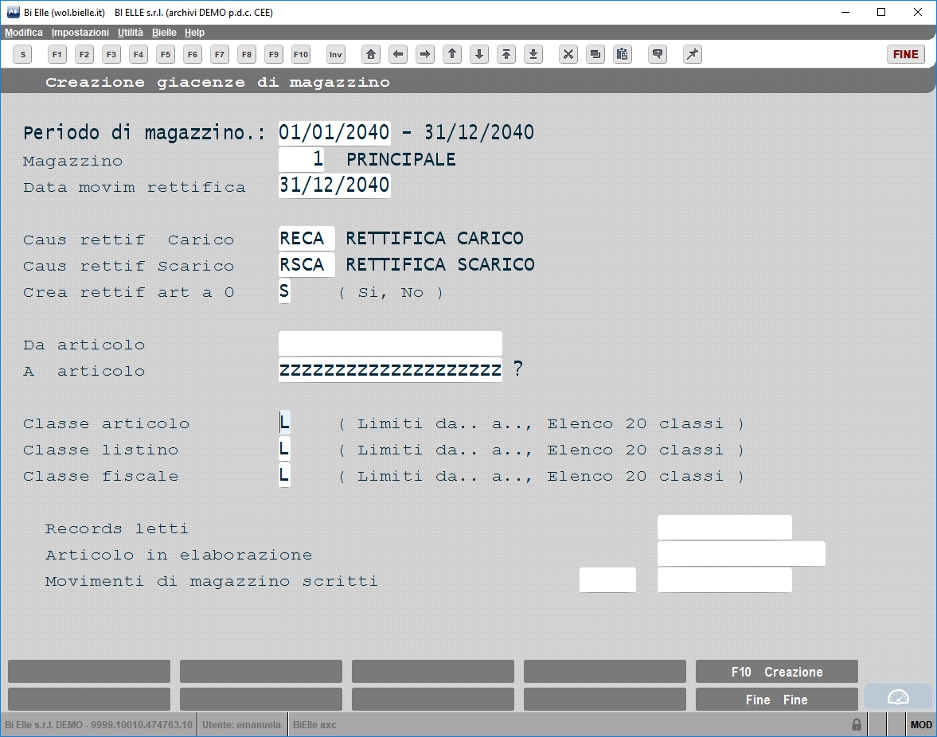Screen dimensions: 937x737
Task: Click the Crea rettif art a 0 field
Action: (x=284, y=291)
